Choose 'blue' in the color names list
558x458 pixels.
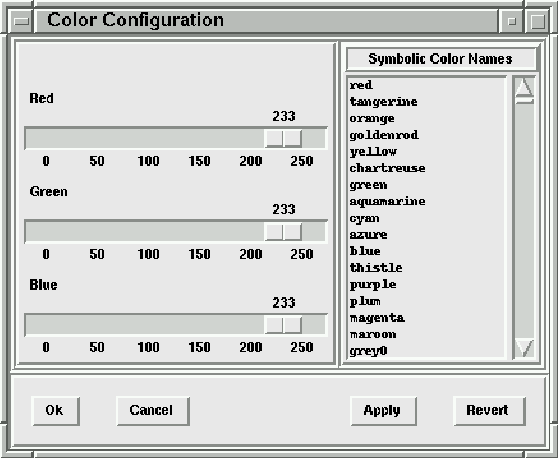(x=426, y=252)
